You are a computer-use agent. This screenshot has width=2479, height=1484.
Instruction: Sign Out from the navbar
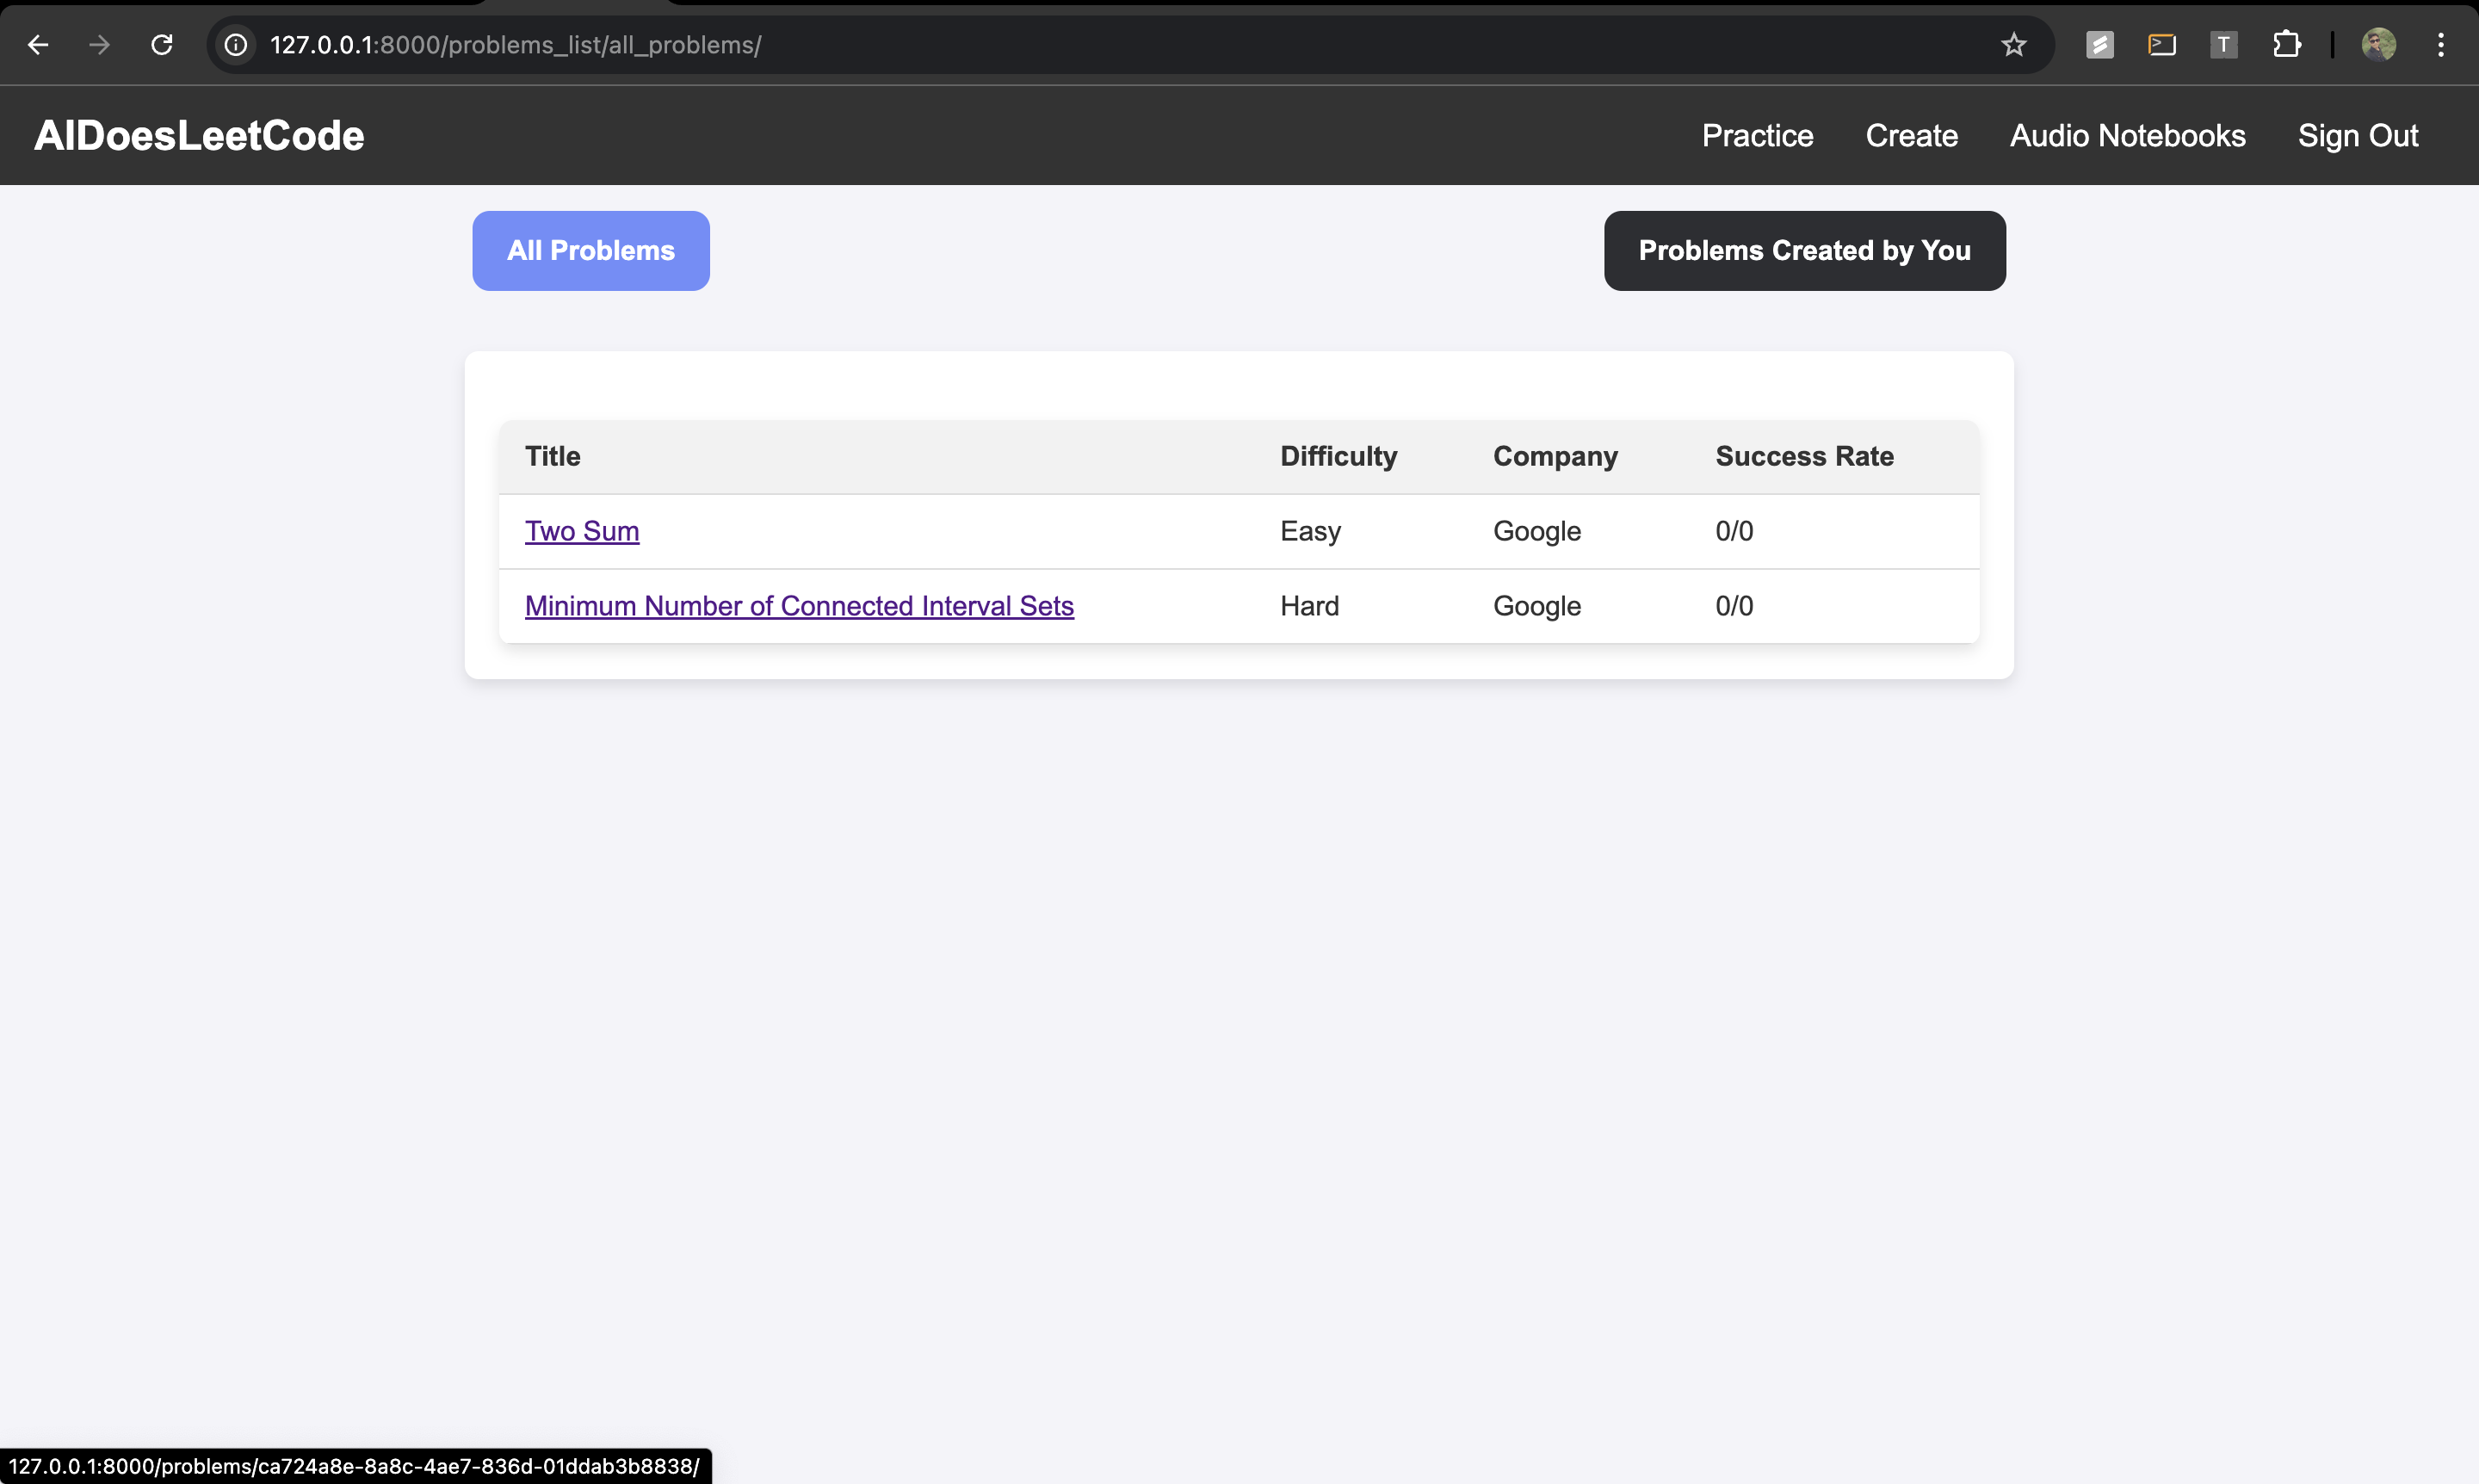tap(2357, 136)
